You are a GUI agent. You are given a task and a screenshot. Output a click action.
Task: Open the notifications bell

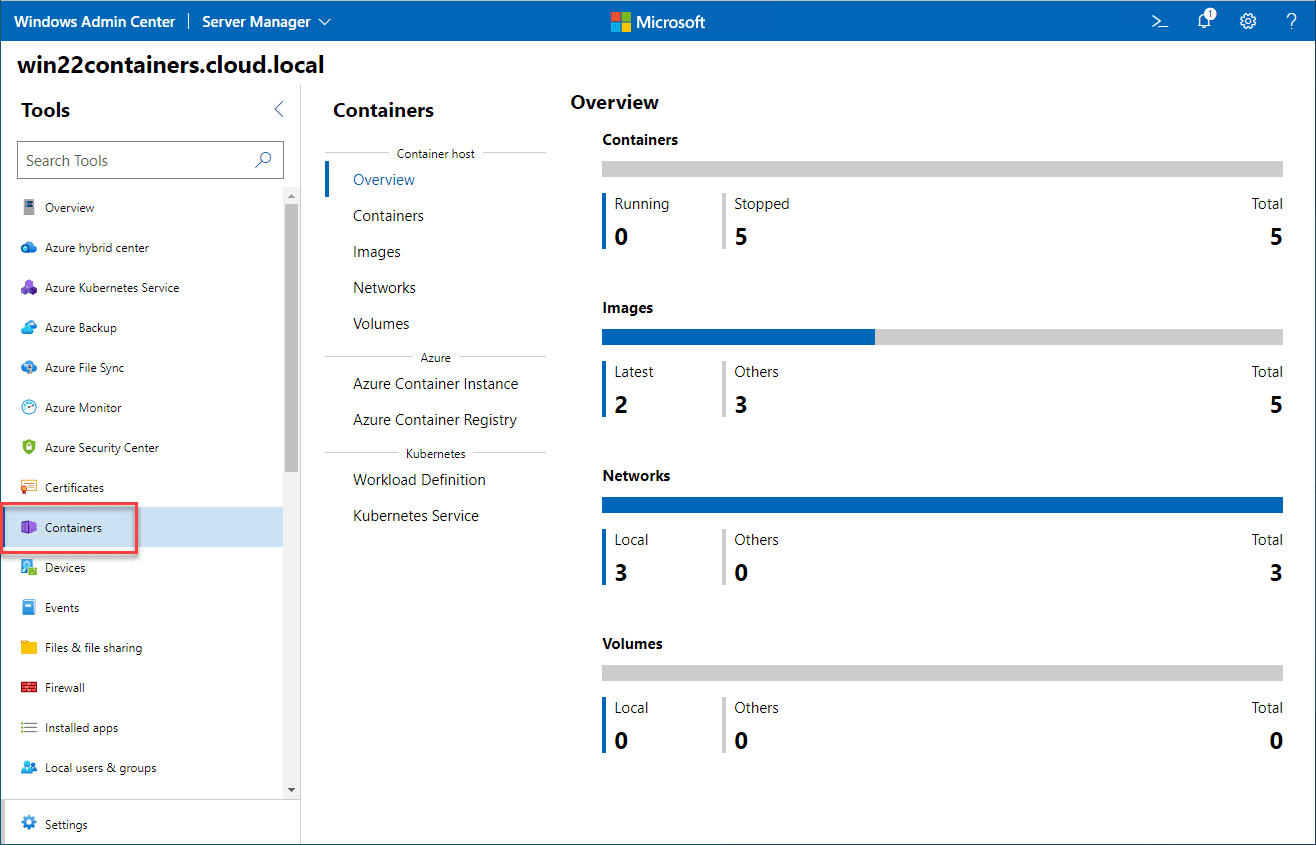coord(1205,21)
